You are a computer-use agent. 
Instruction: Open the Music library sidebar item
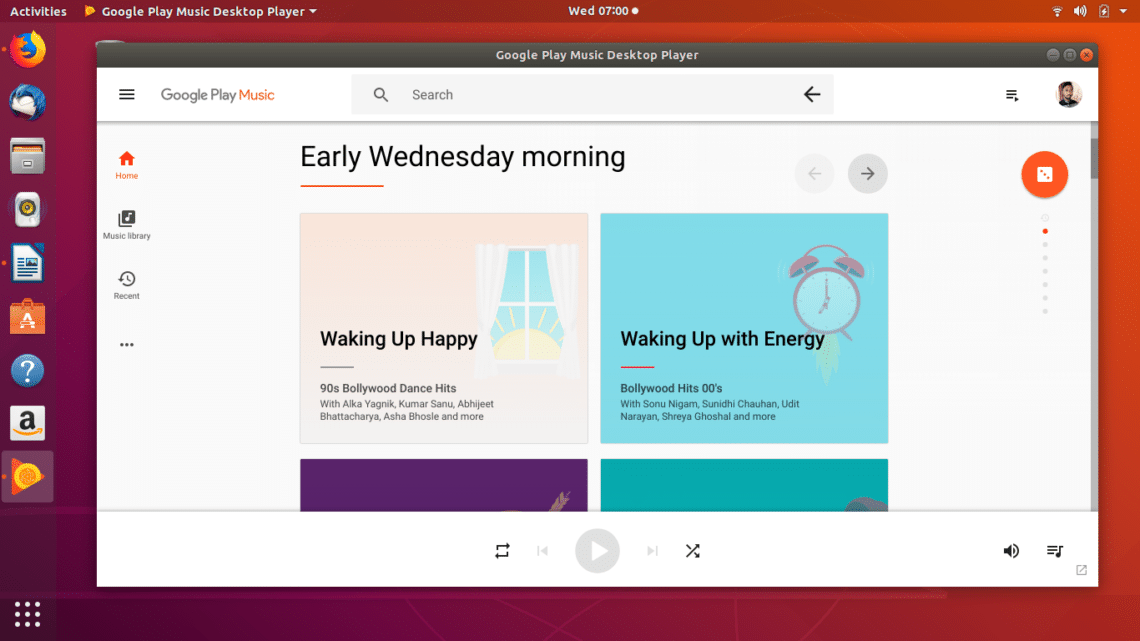pos(127,225)
